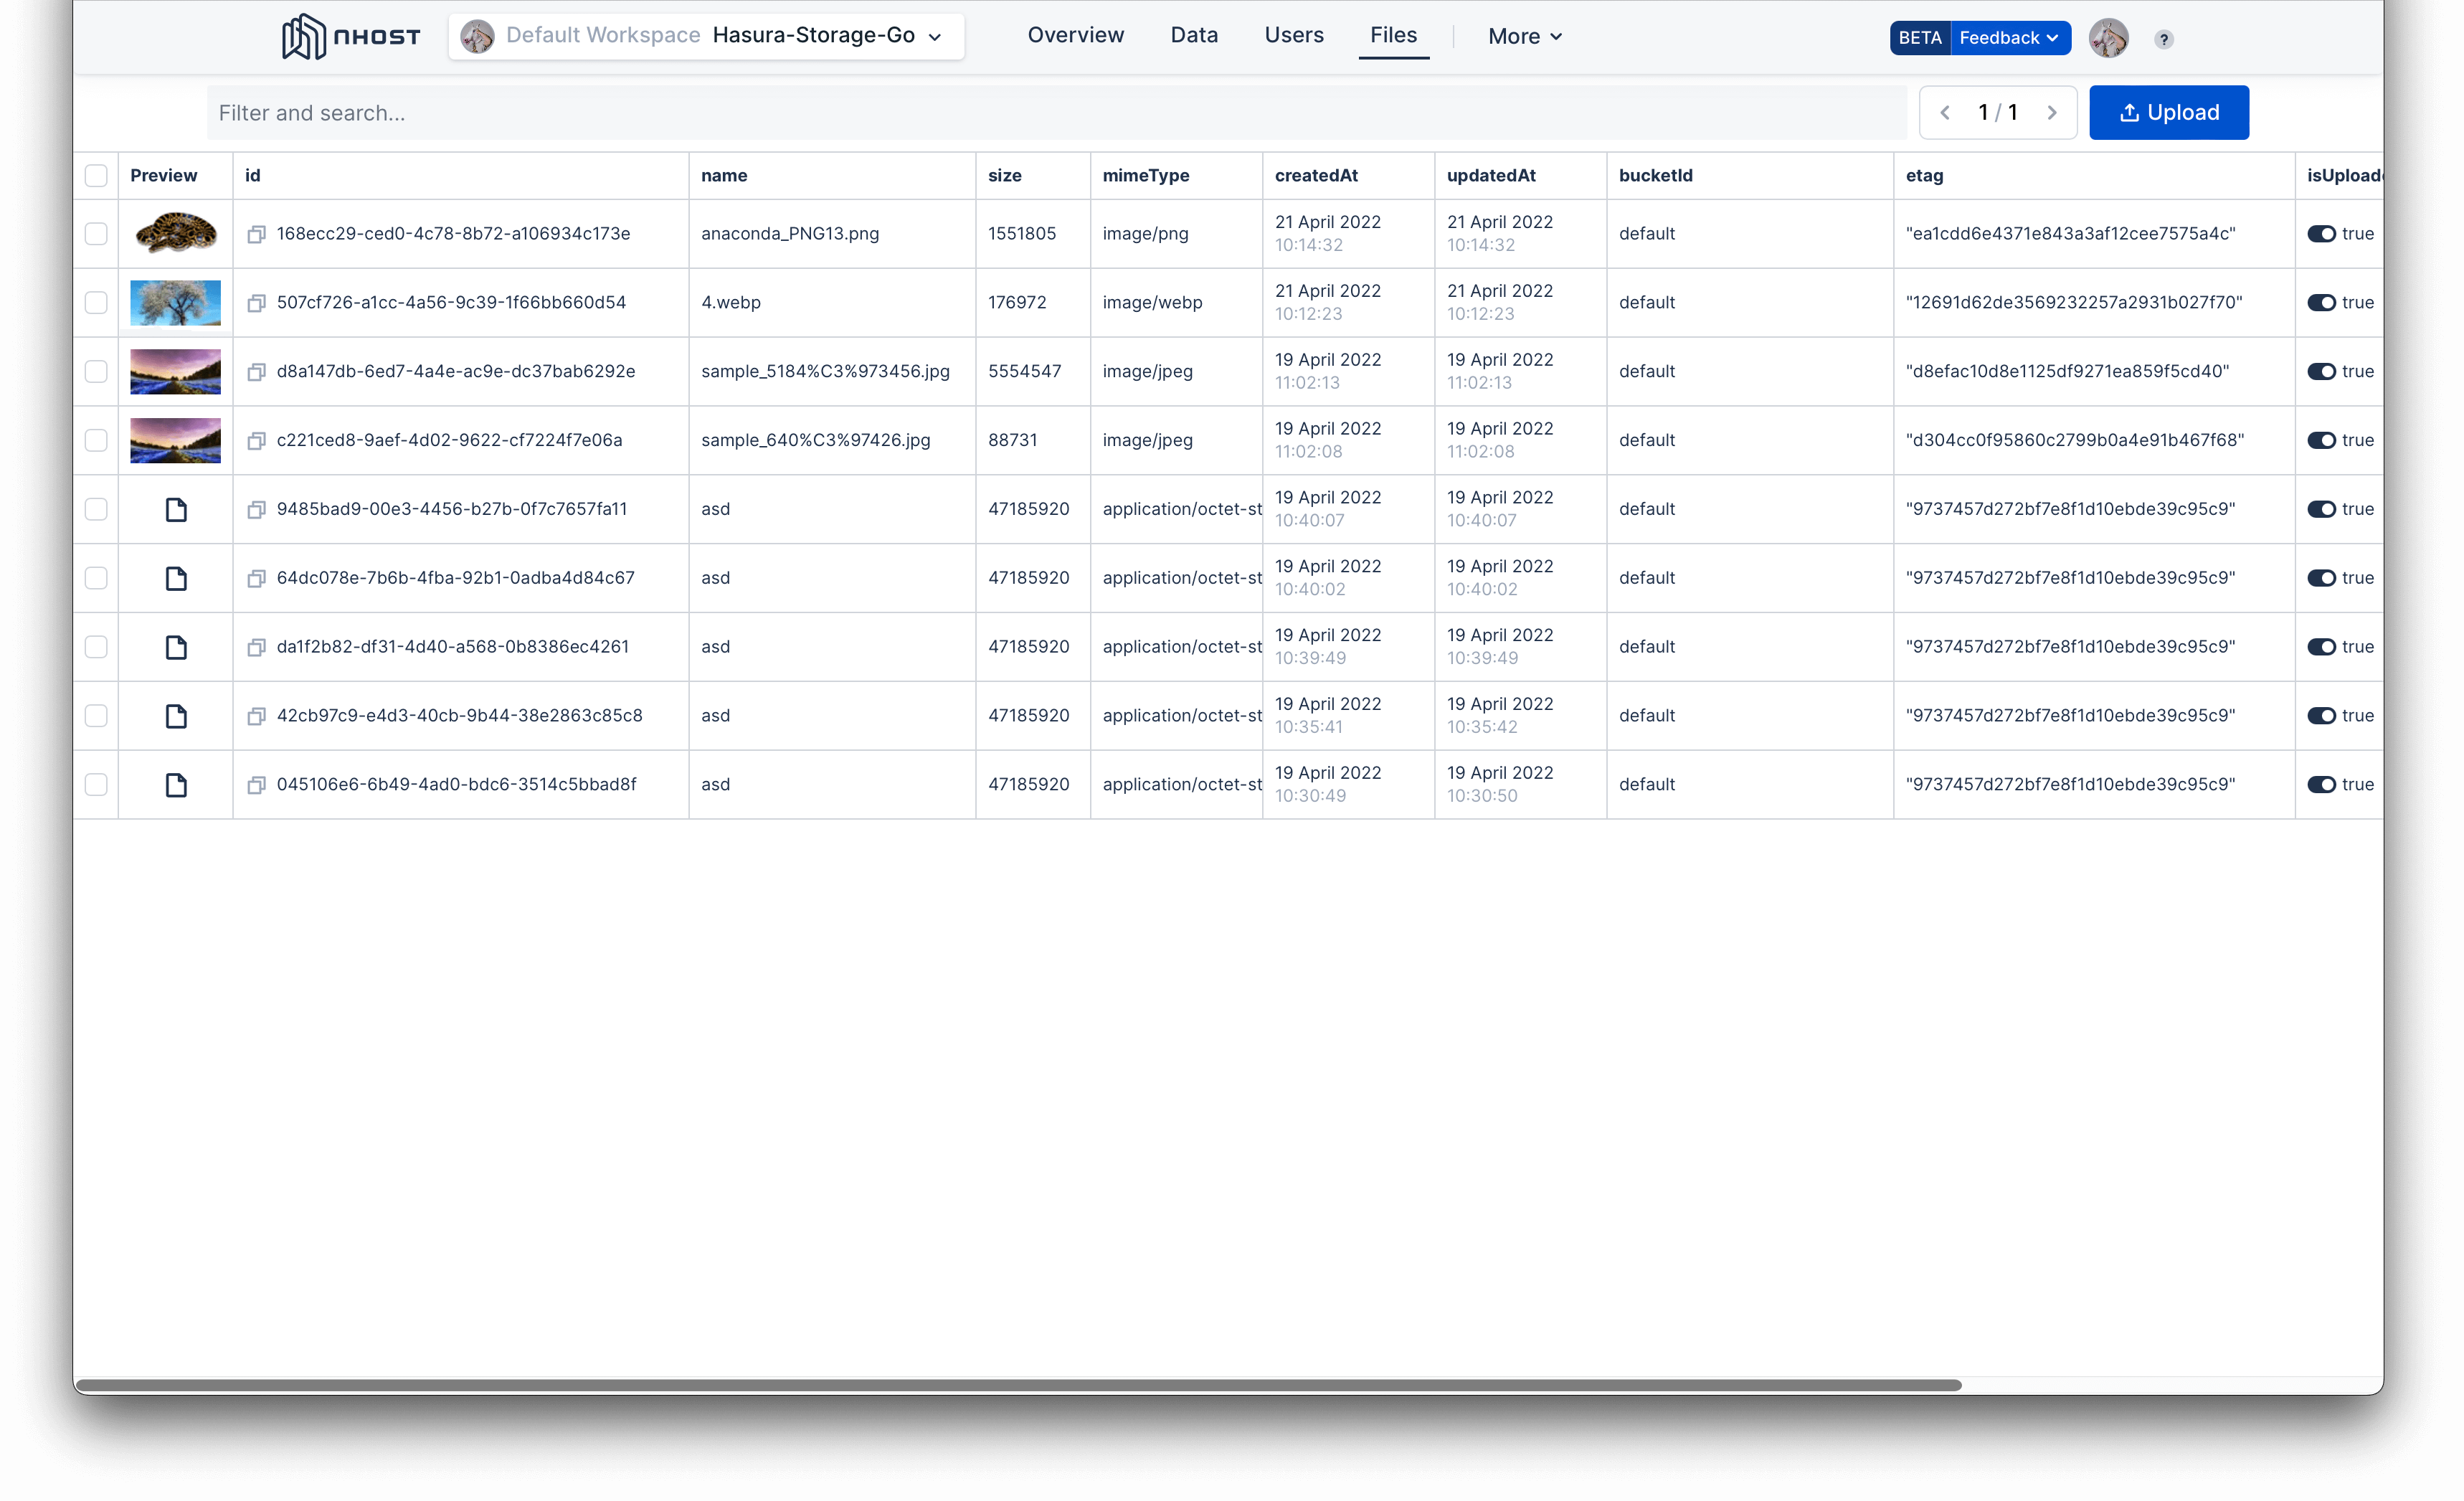Expand the More navigation menu
The width and height of the screenshot is (2464, 1501).
click(1522, 35)
